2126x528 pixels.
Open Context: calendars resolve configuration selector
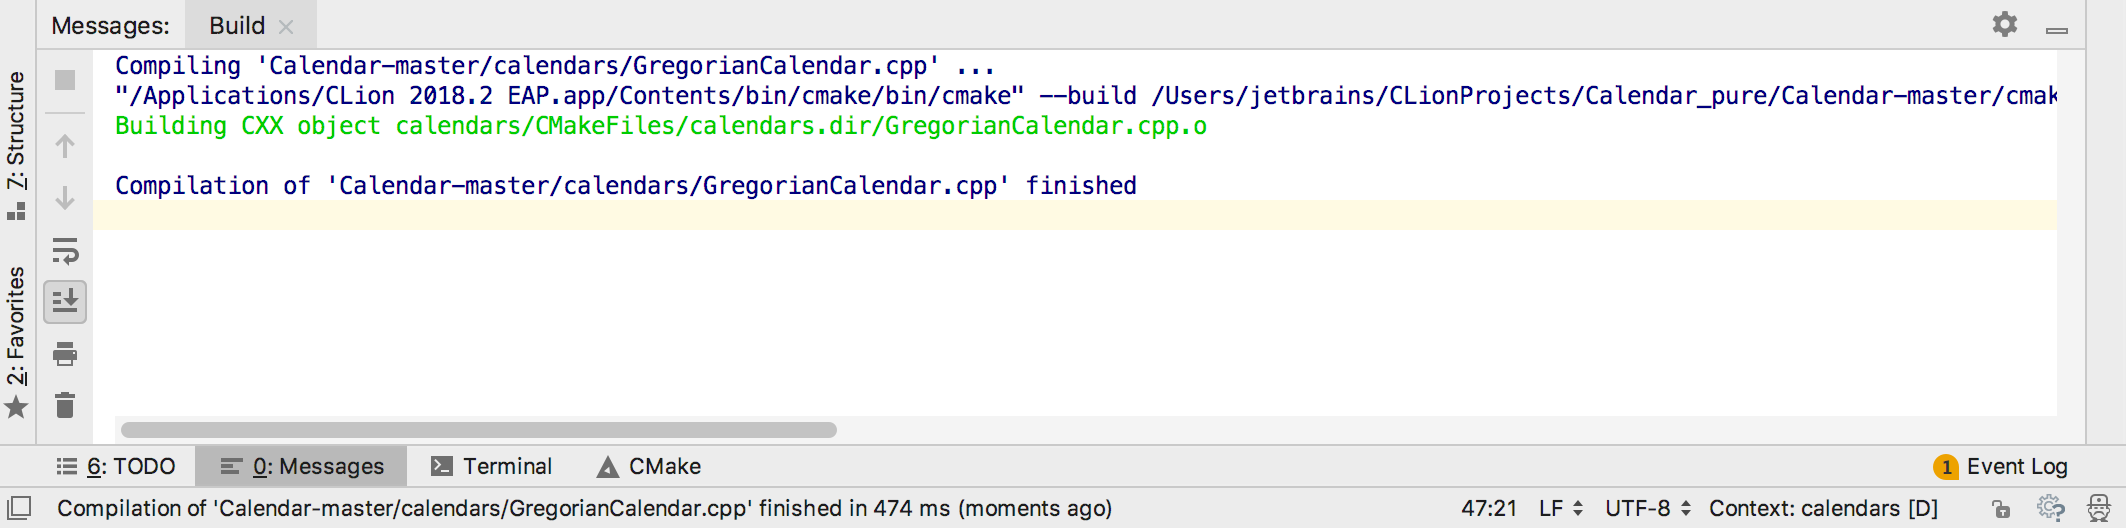(1822, 508)
